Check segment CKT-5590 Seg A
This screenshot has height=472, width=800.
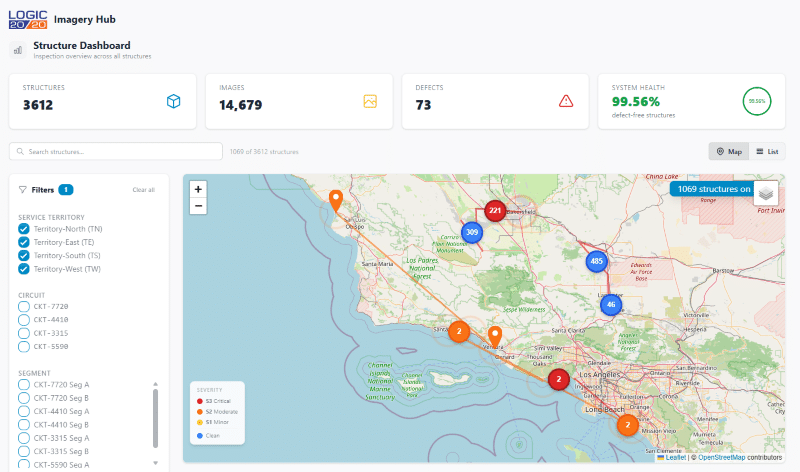(23, 464)
